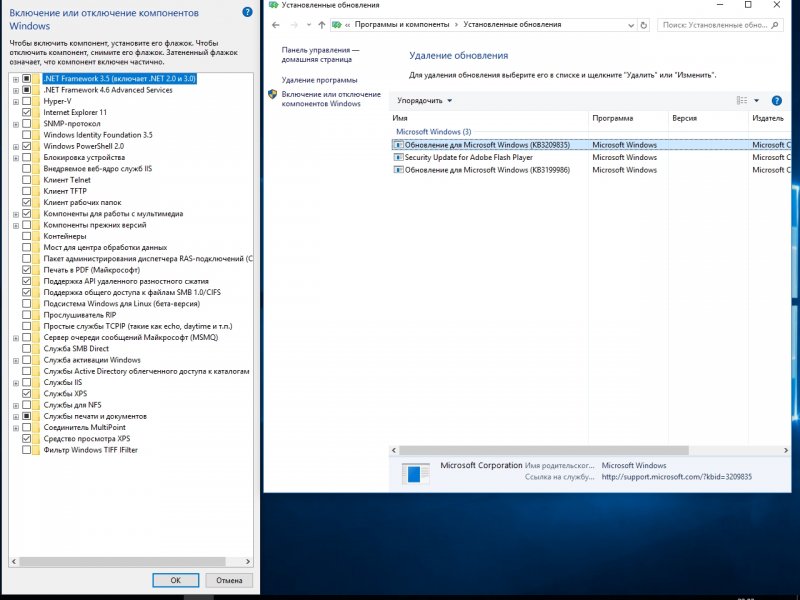Click Программы и компоненты breadcrumb
The height and width of the screenshot is (600, 800).
(x=402, y=24)
